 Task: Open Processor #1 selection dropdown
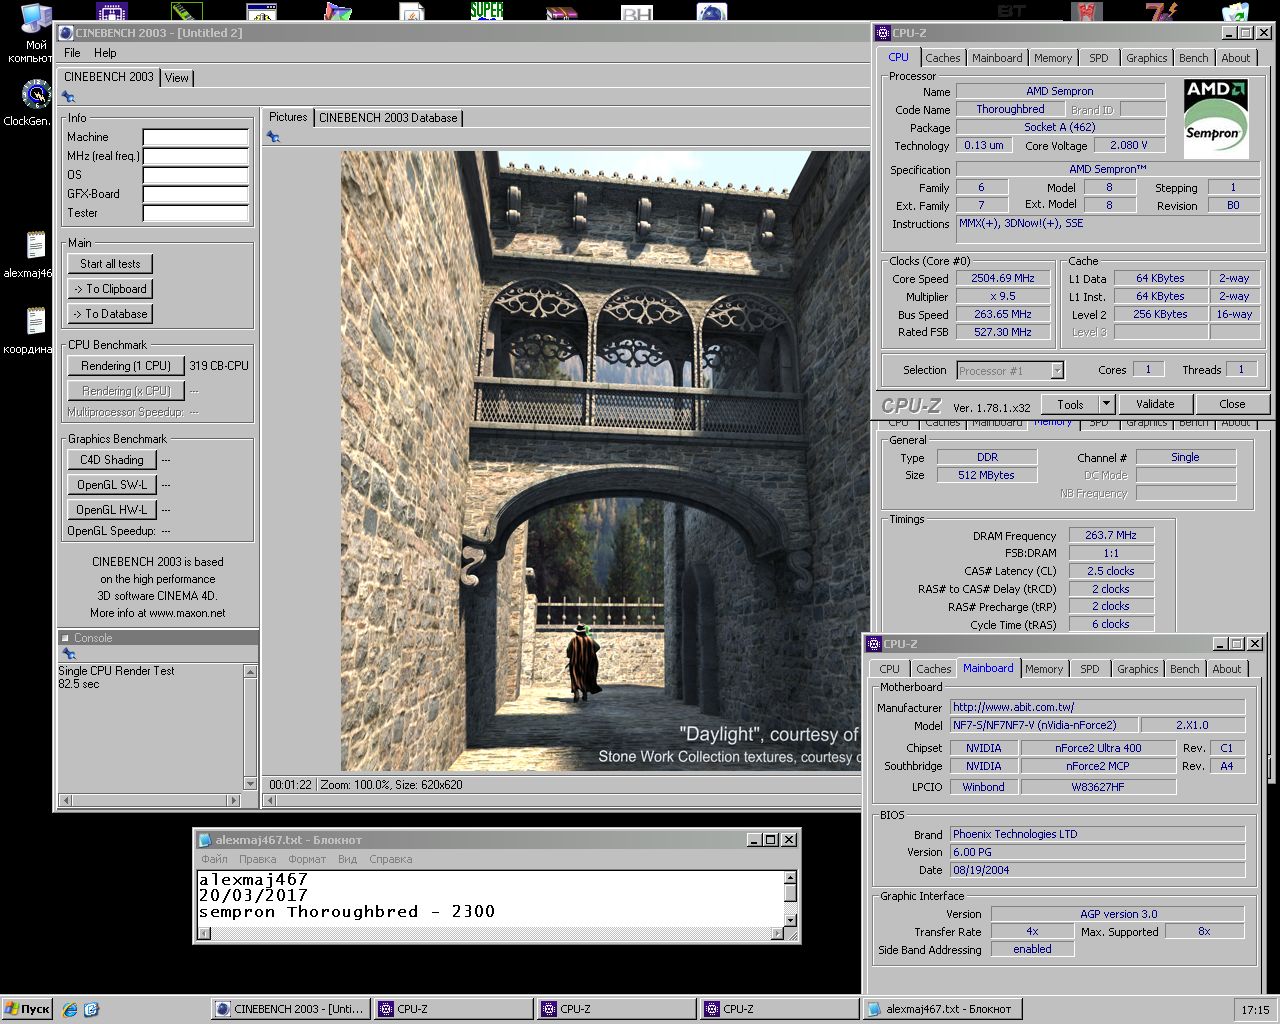click(x=1010, y=371)
